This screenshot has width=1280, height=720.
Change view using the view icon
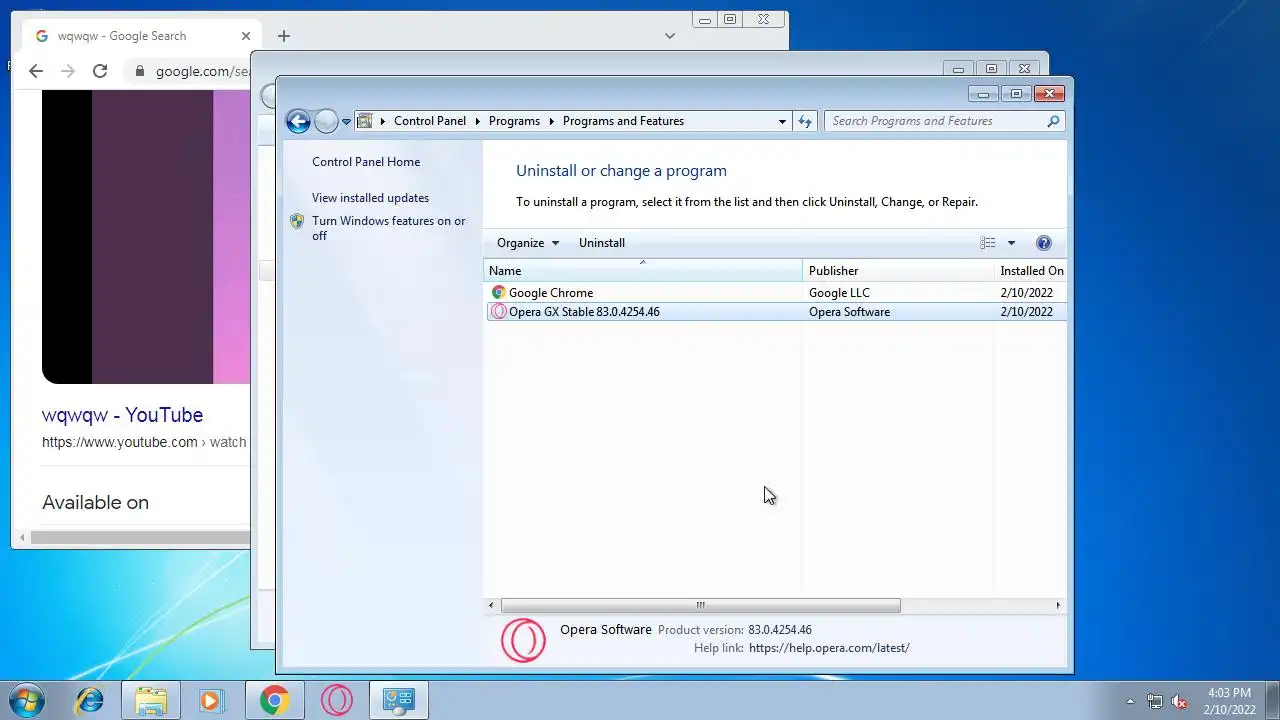tap(988, 243)
